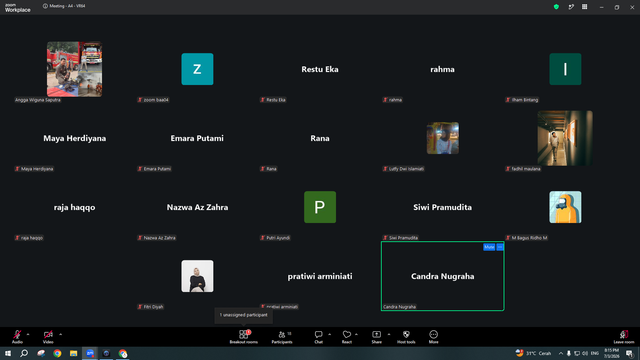Image resolution: width=640 pixels, height=360 pixels.
Task: Click the raja haqqo participant name
Action: point(74,207)
